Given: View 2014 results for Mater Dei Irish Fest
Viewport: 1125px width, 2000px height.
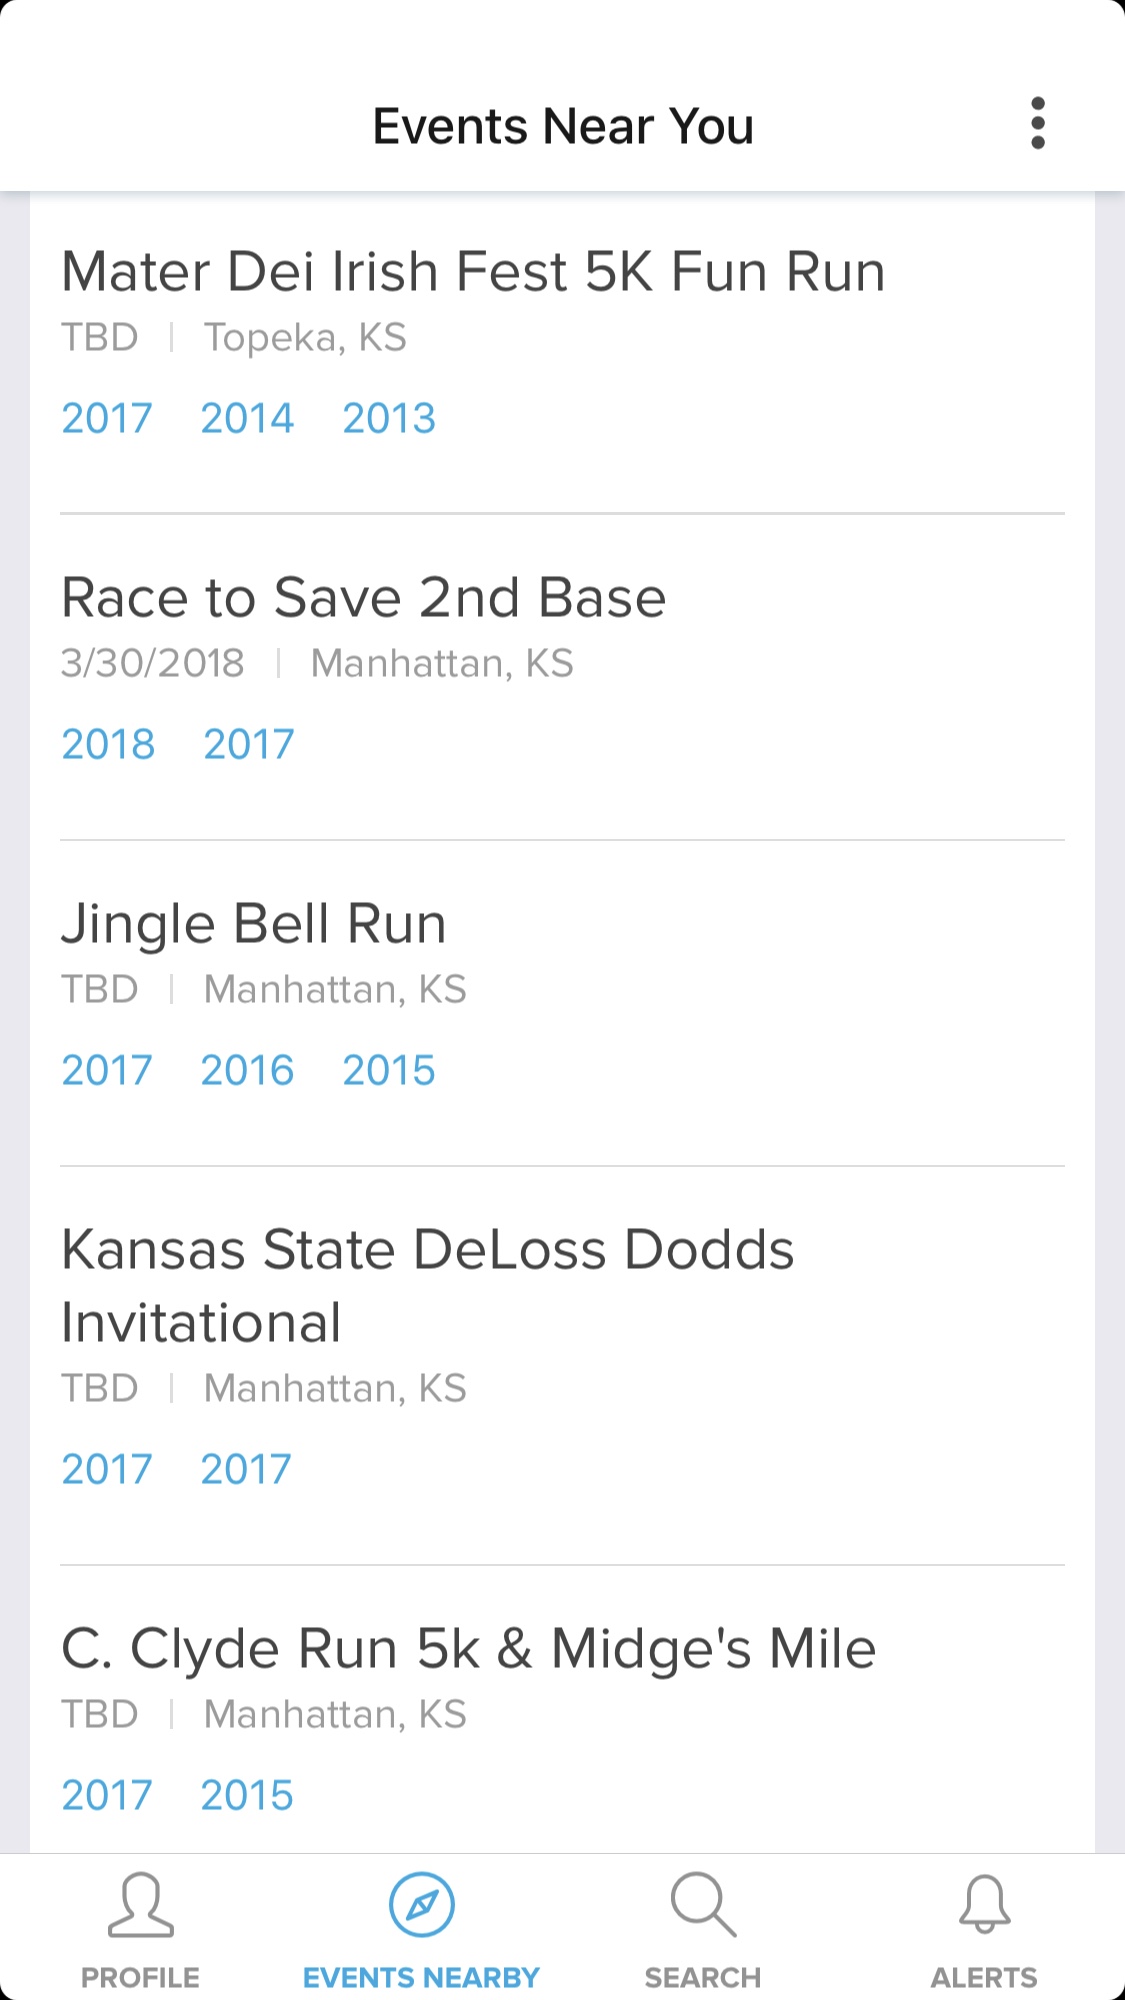Looking at the screenshot, I should (x=247, y=418).
